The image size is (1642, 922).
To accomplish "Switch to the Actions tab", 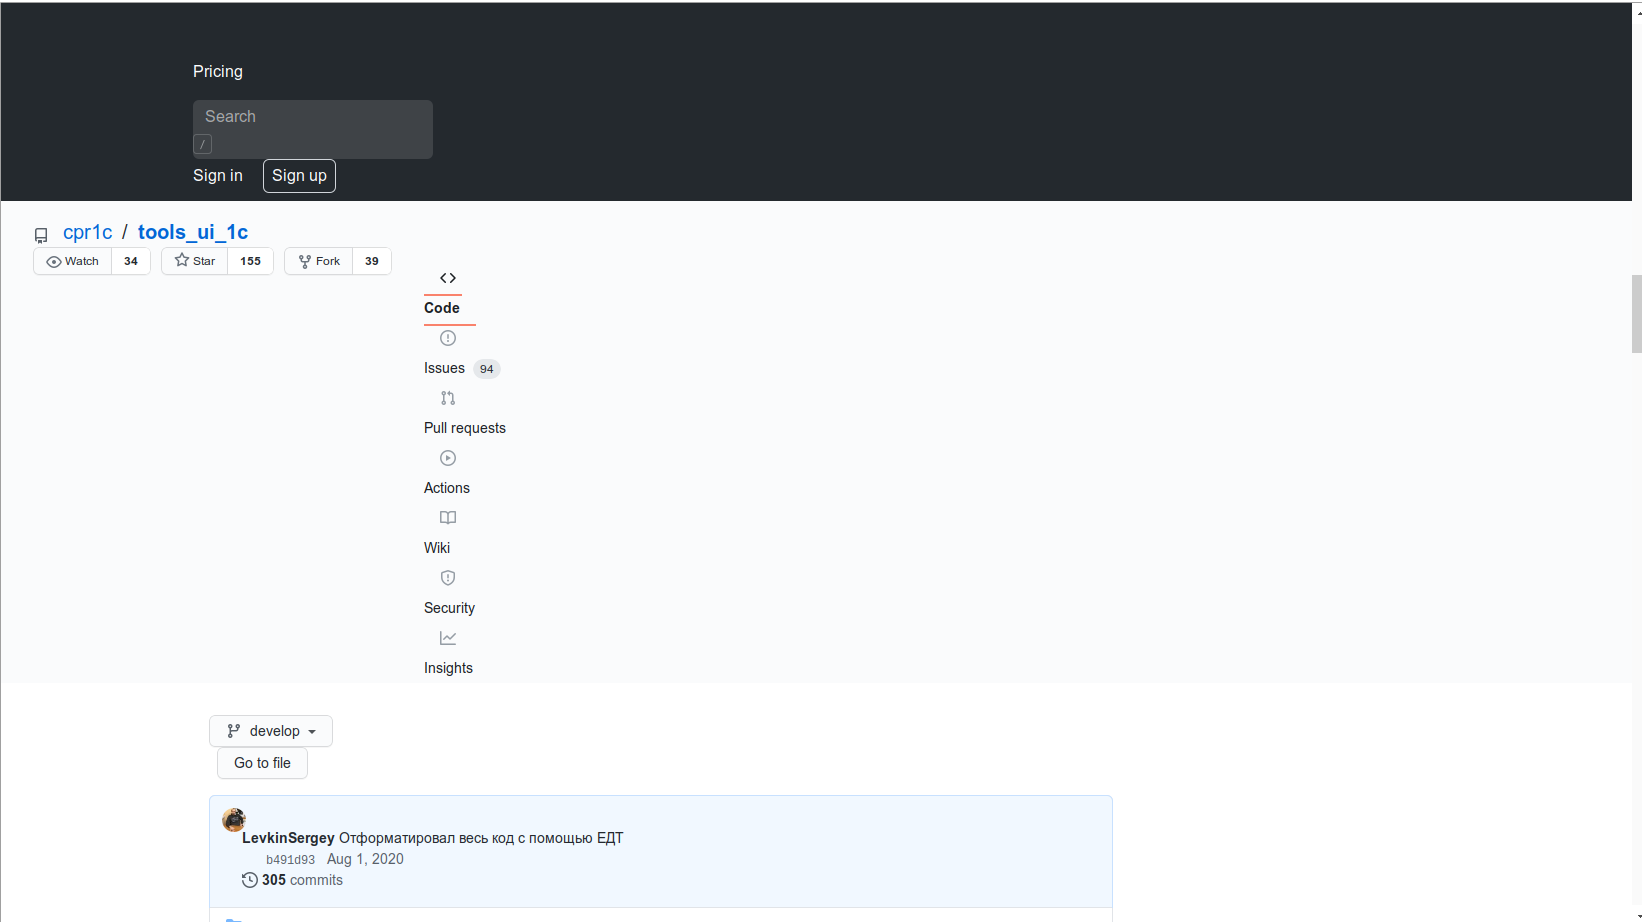I will (447, 488).
